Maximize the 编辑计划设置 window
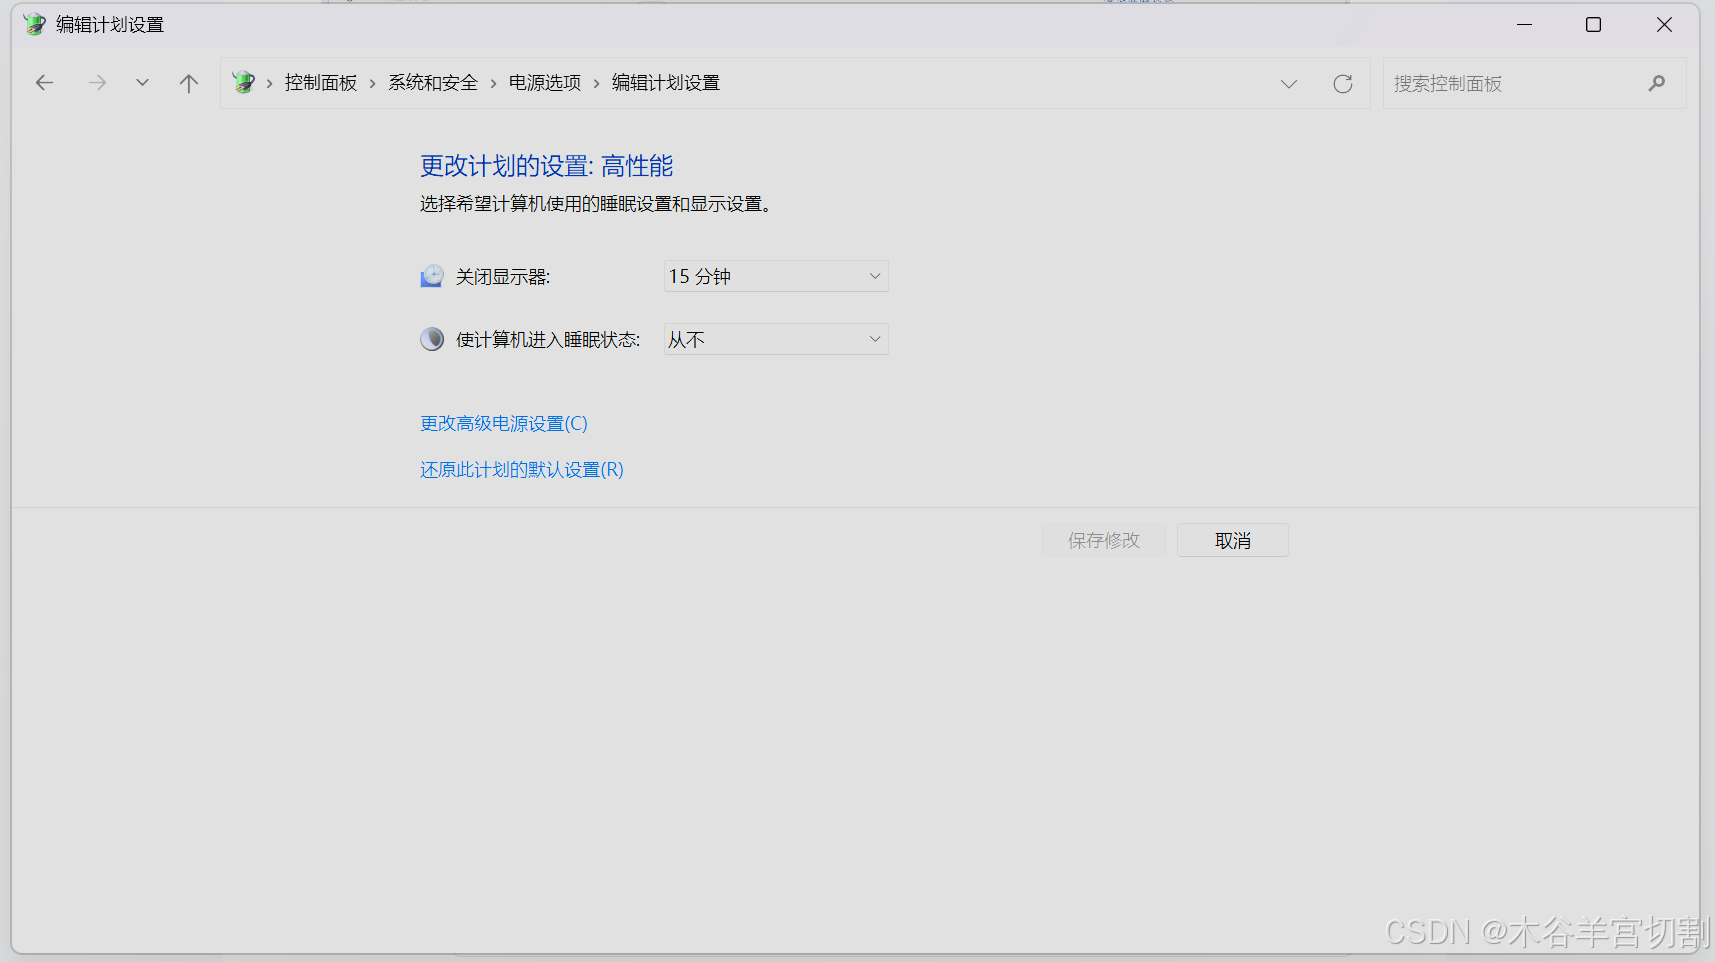1715x962 pixels. tap(1594, 24)
